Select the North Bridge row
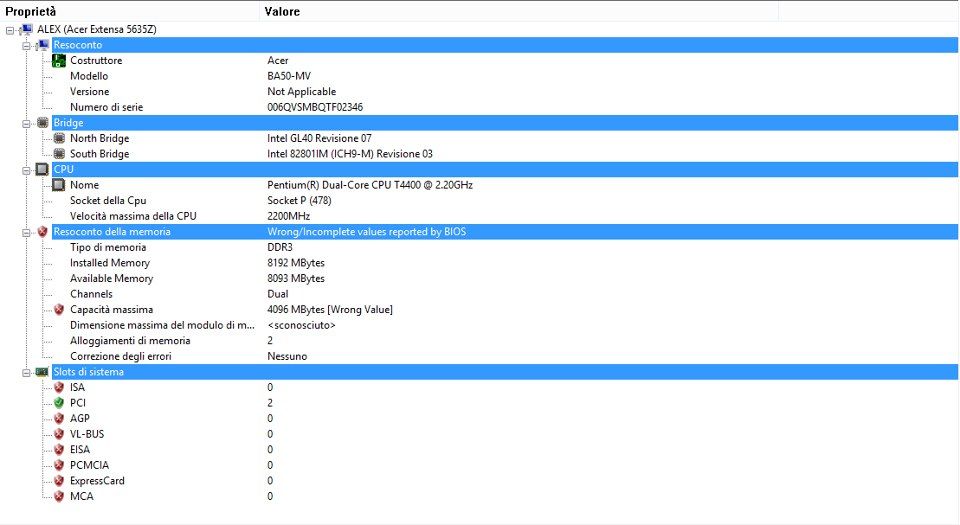This screenshot has width=960, height=525. pyautogui.click(x=99, y=138)
